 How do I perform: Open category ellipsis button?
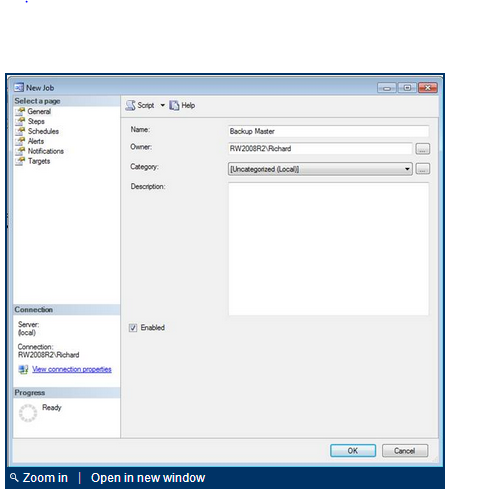point(423,169)
